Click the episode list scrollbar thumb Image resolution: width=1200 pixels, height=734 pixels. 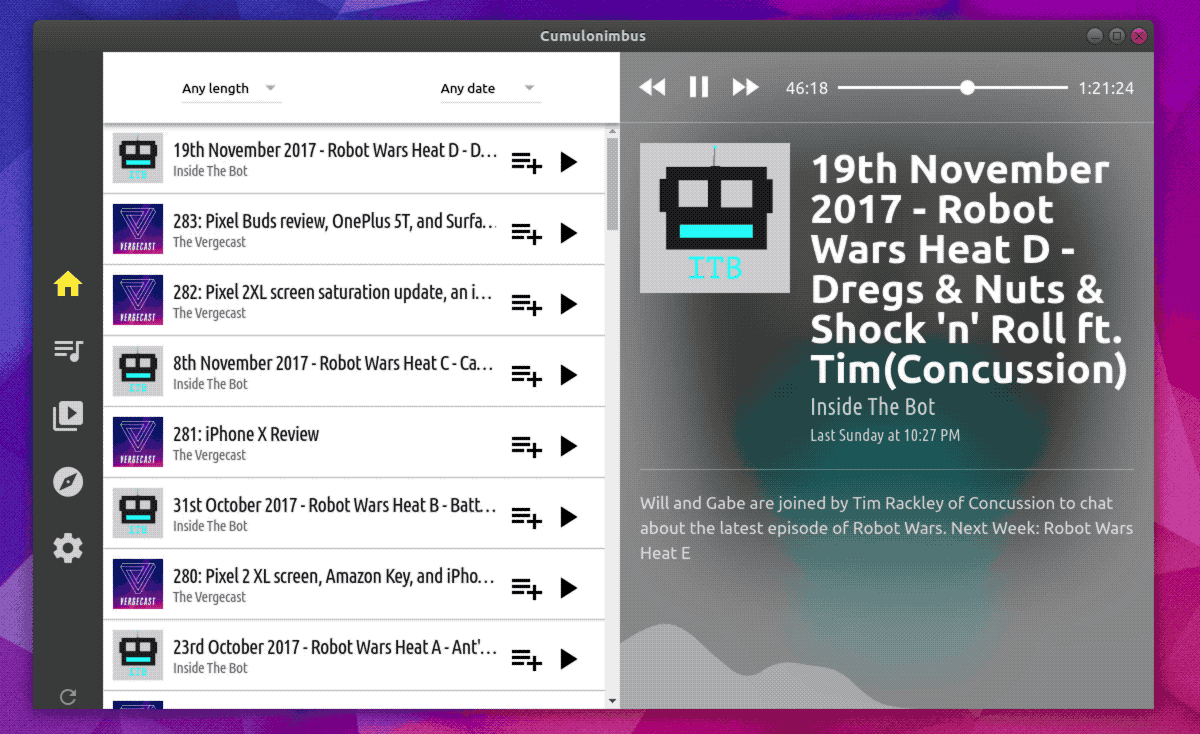point(613,185)
